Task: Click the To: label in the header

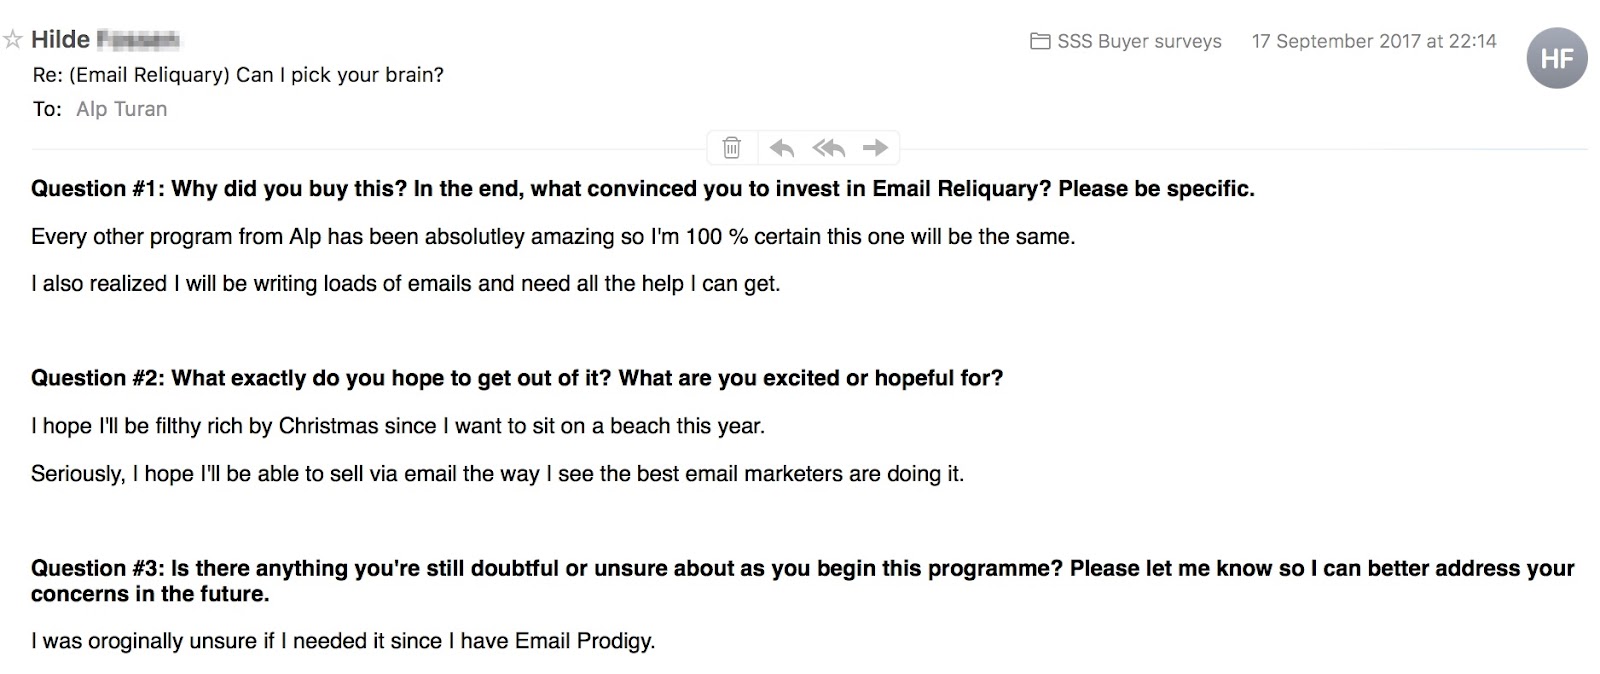Action: pos(47,109)
